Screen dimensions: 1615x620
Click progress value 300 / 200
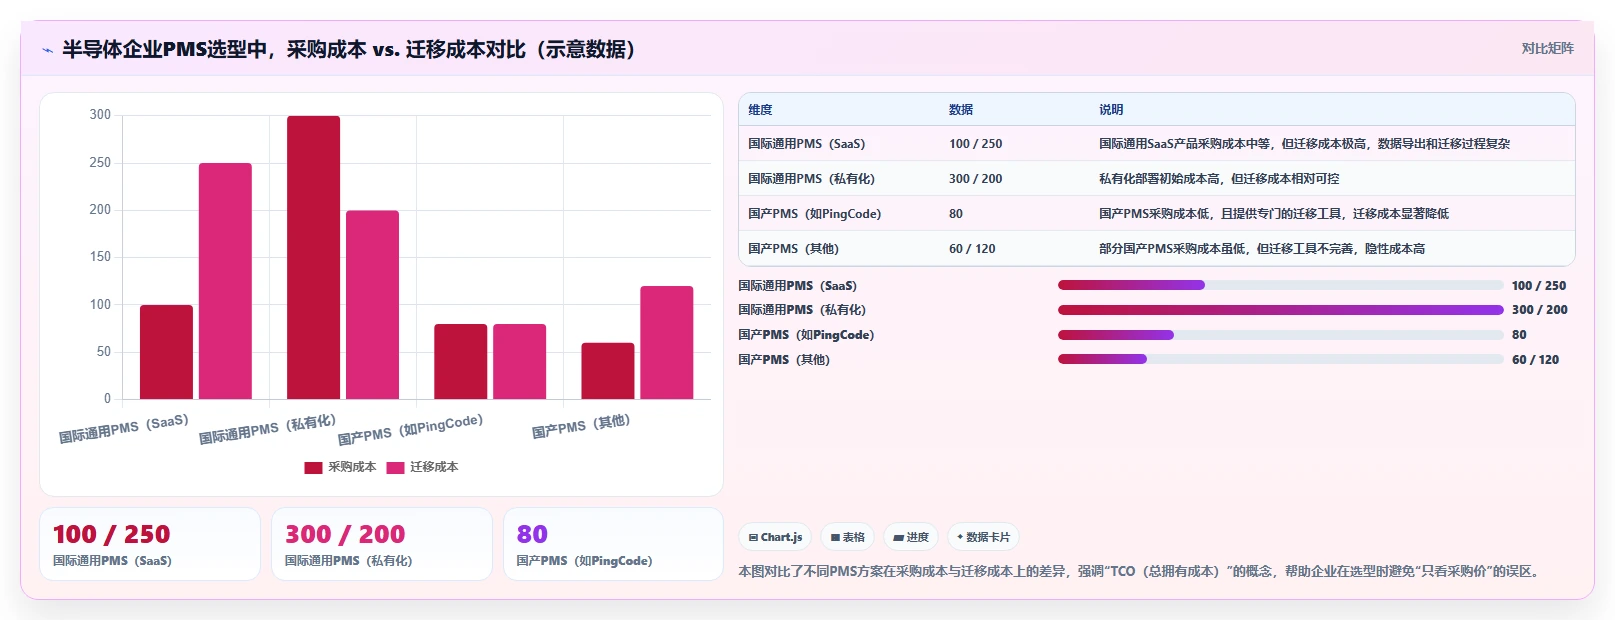pyautogui.click(x=1540, y=310)
